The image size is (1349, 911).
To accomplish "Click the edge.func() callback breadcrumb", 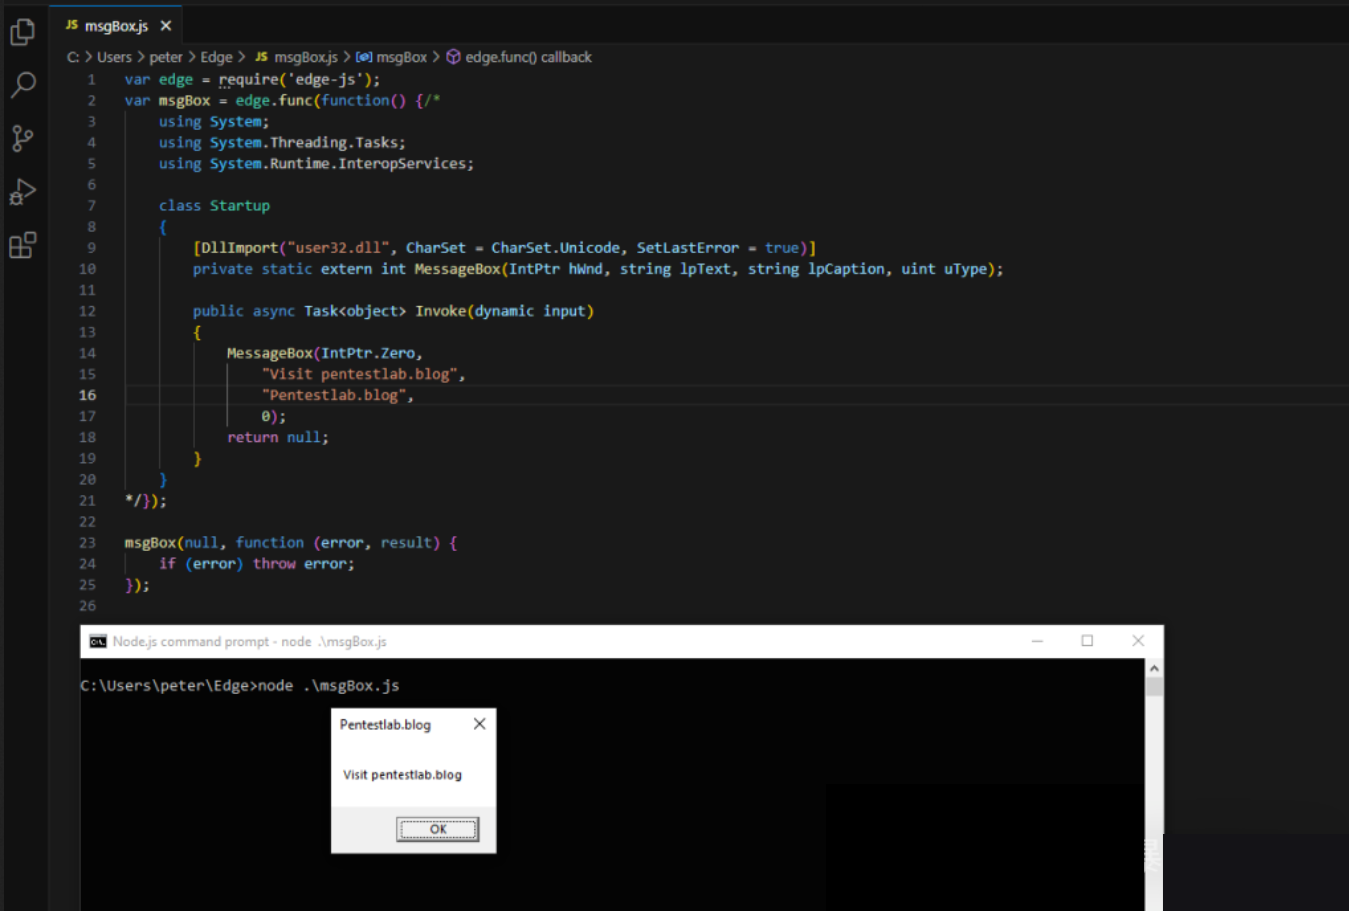I will 519,57.
